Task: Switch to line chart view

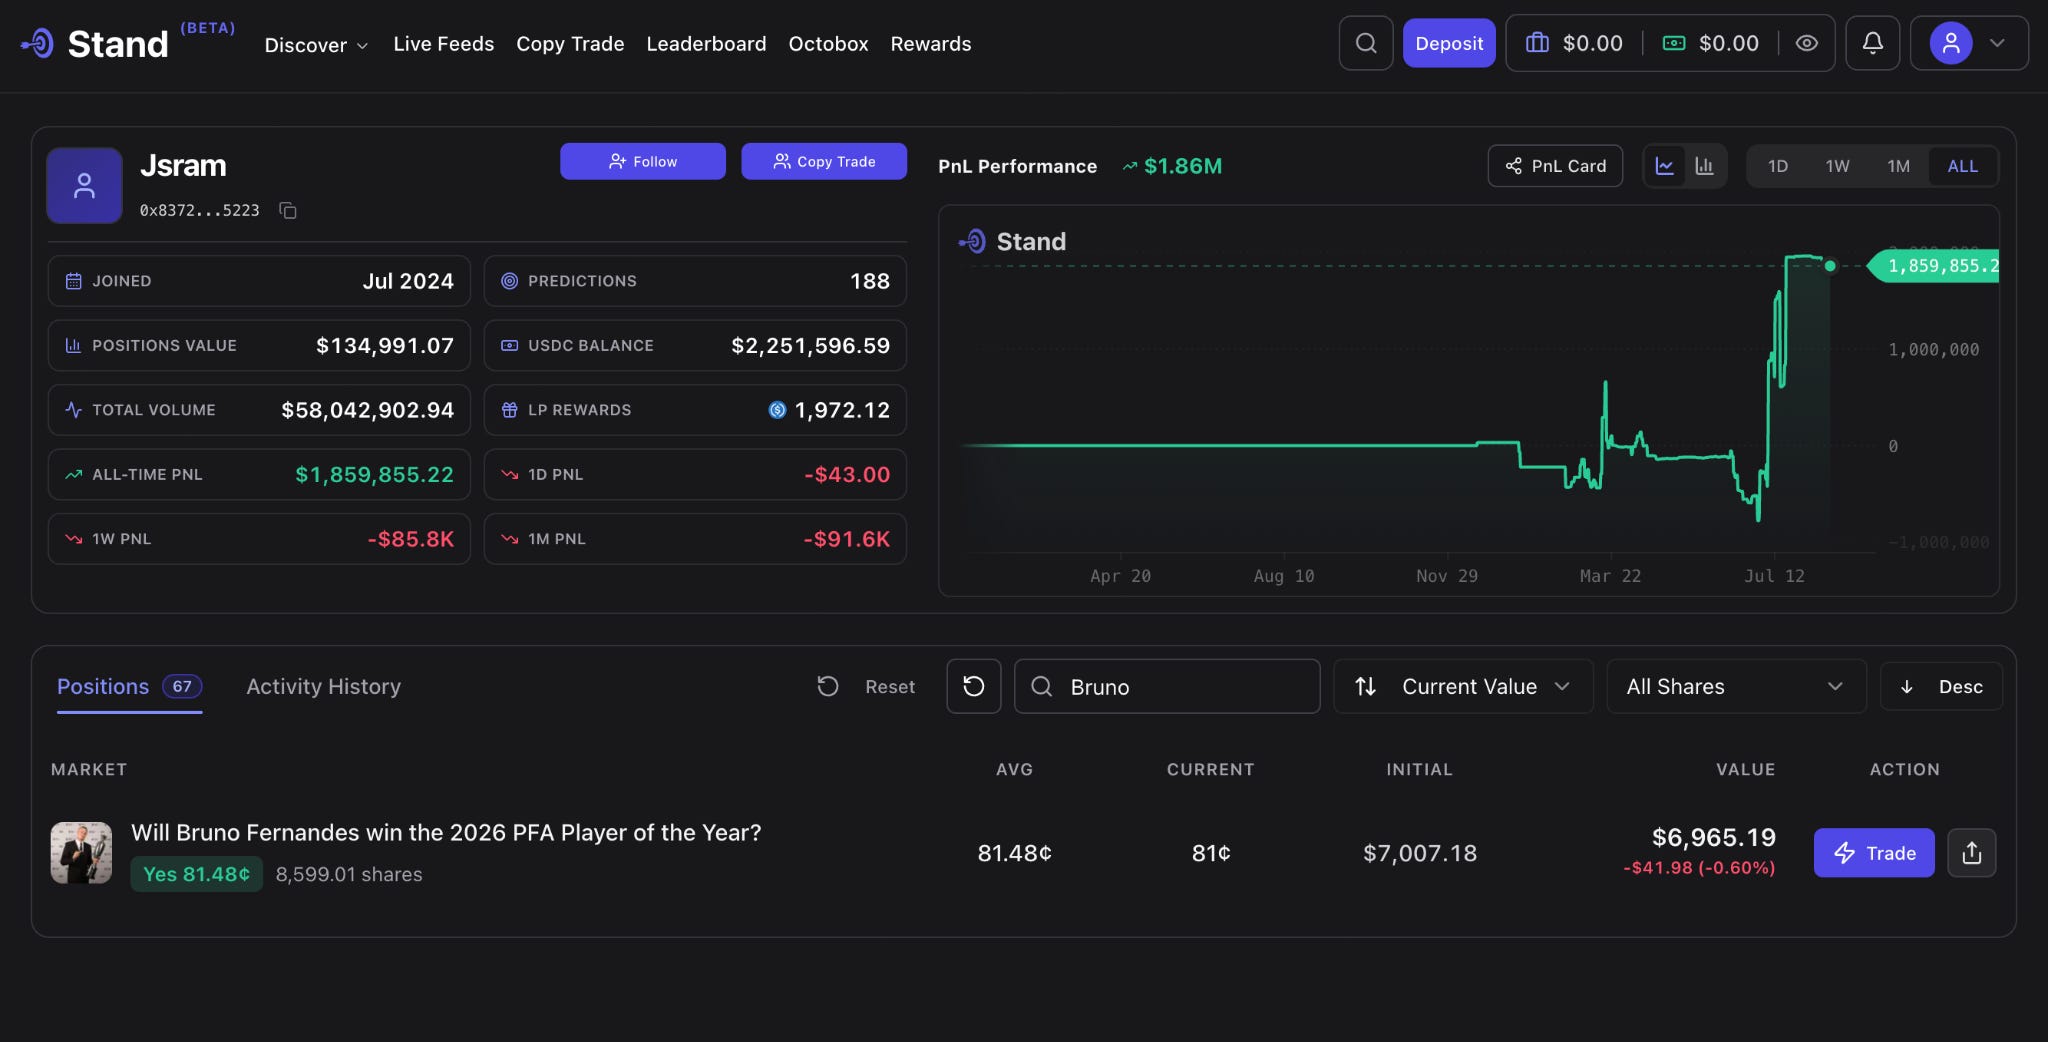Action: 1665,166
